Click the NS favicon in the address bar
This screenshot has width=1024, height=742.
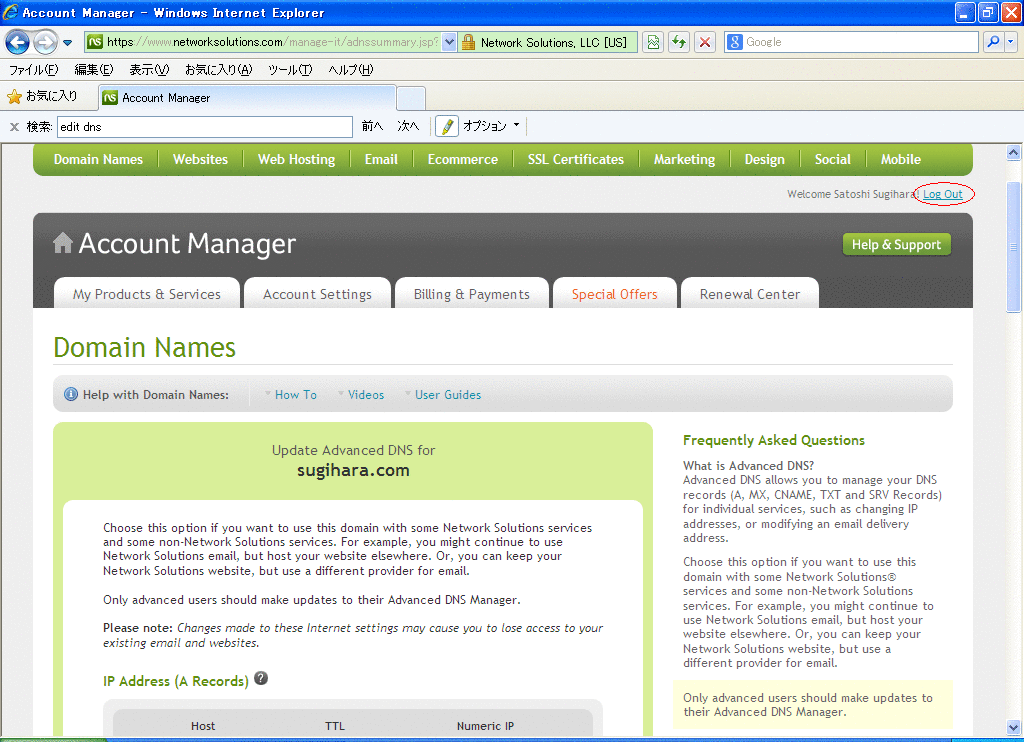95,42
